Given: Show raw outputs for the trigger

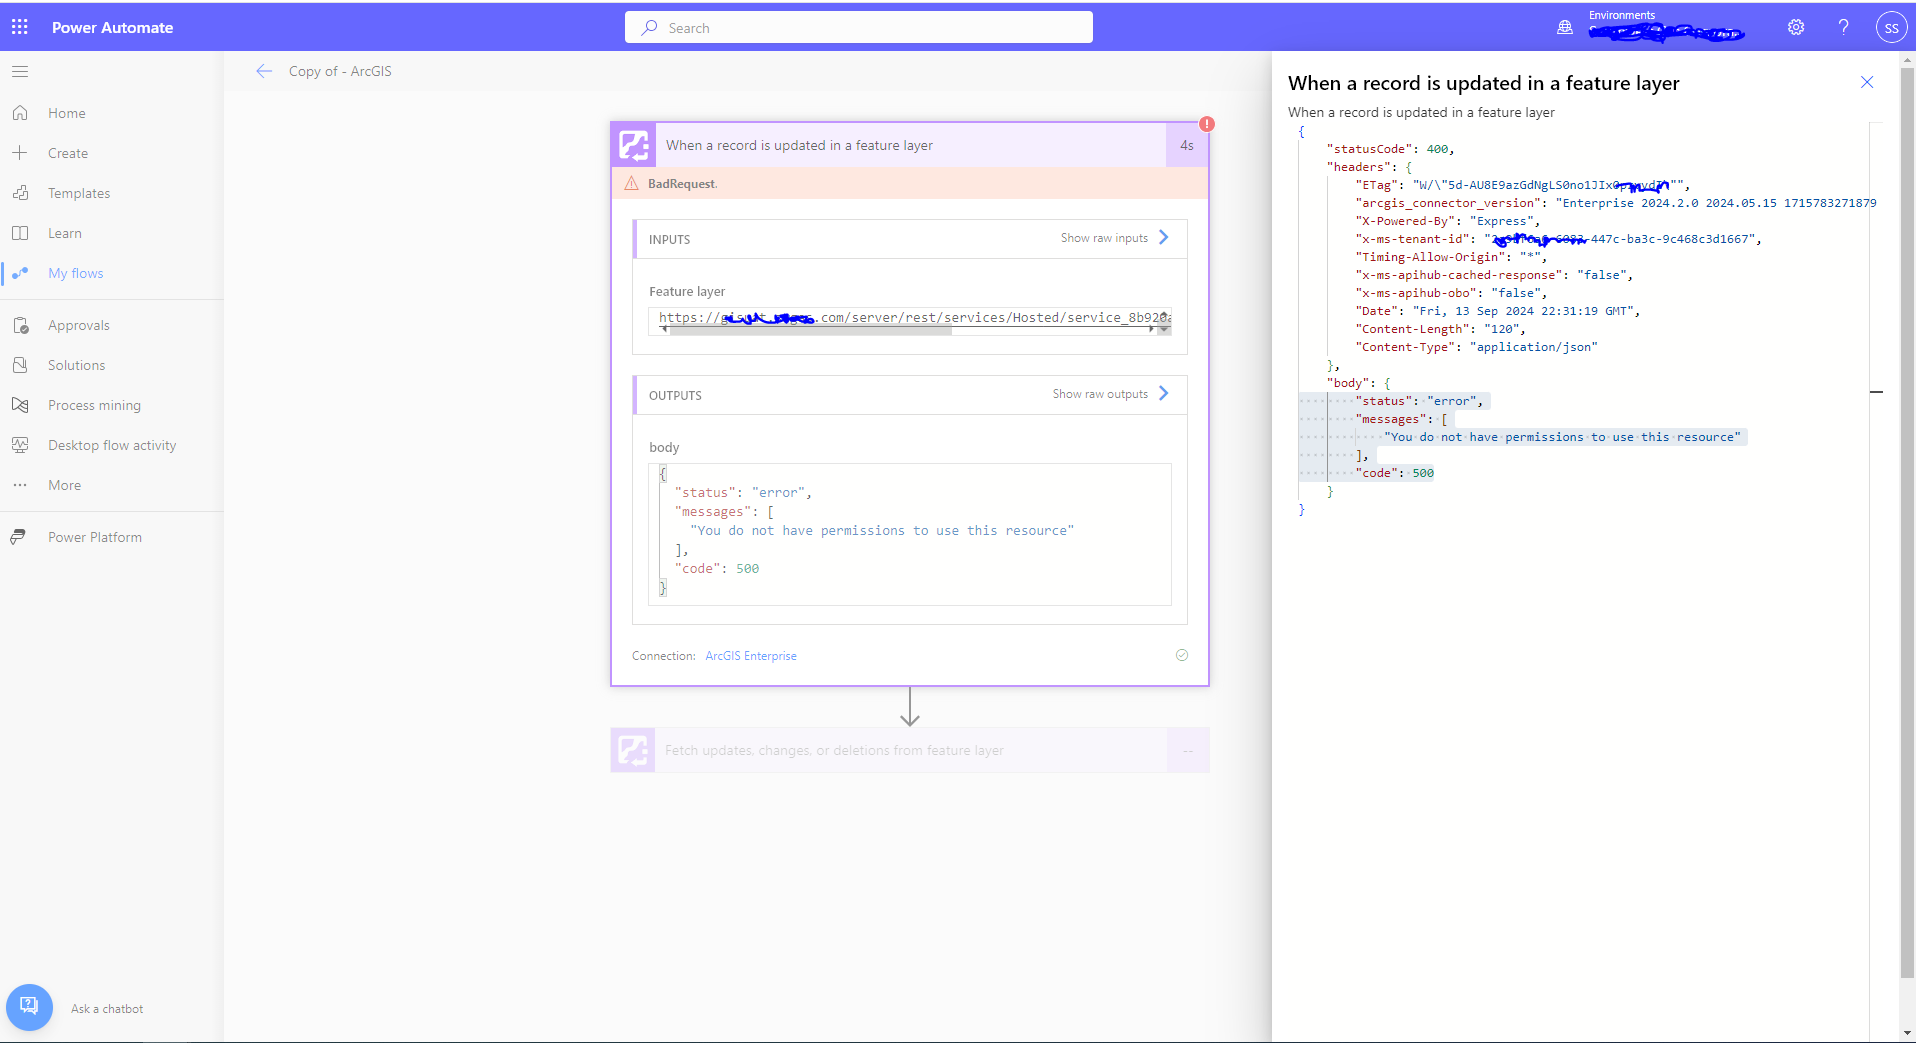Looking at the screenshot, I should pyautogui.click(x=1100, y=393).
